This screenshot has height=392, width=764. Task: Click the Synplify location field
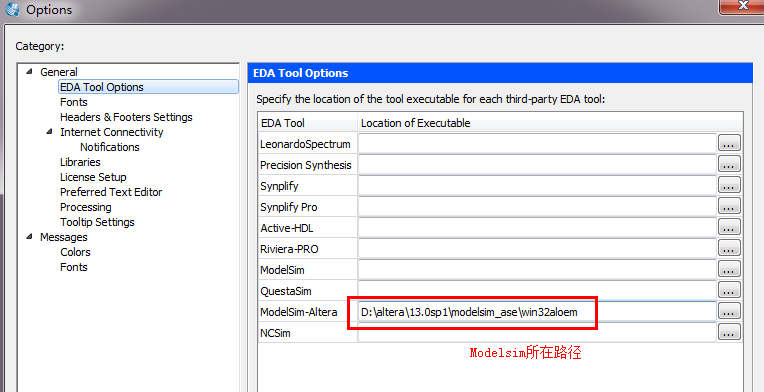537,186
